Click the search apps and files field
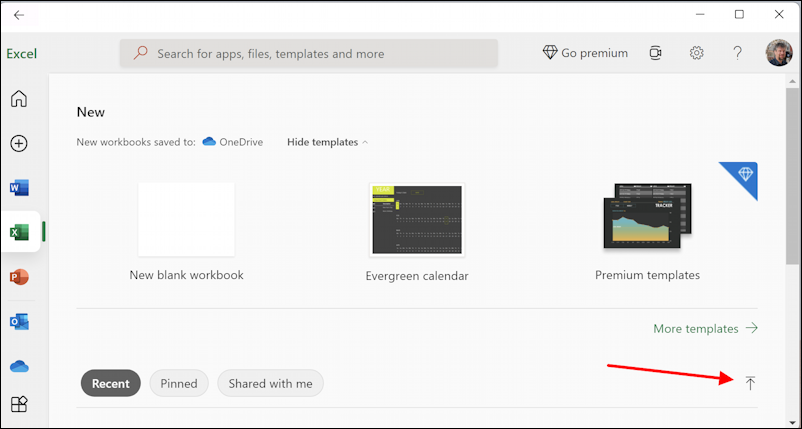The width and height of the screenshot is (802, 429). [x=309, y=54]
